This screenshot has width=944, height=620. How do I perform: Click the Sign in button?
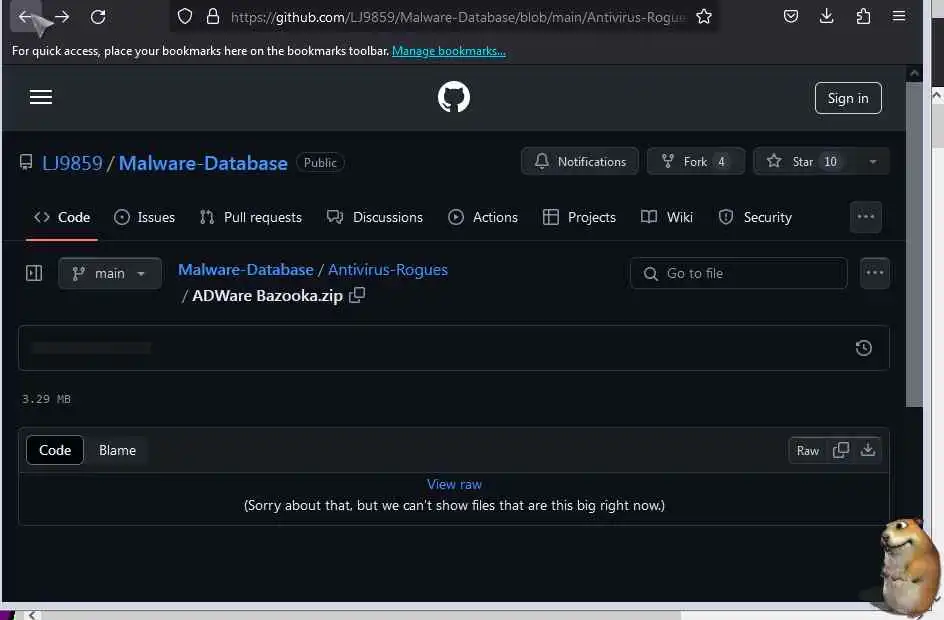[x=848, y=98]
